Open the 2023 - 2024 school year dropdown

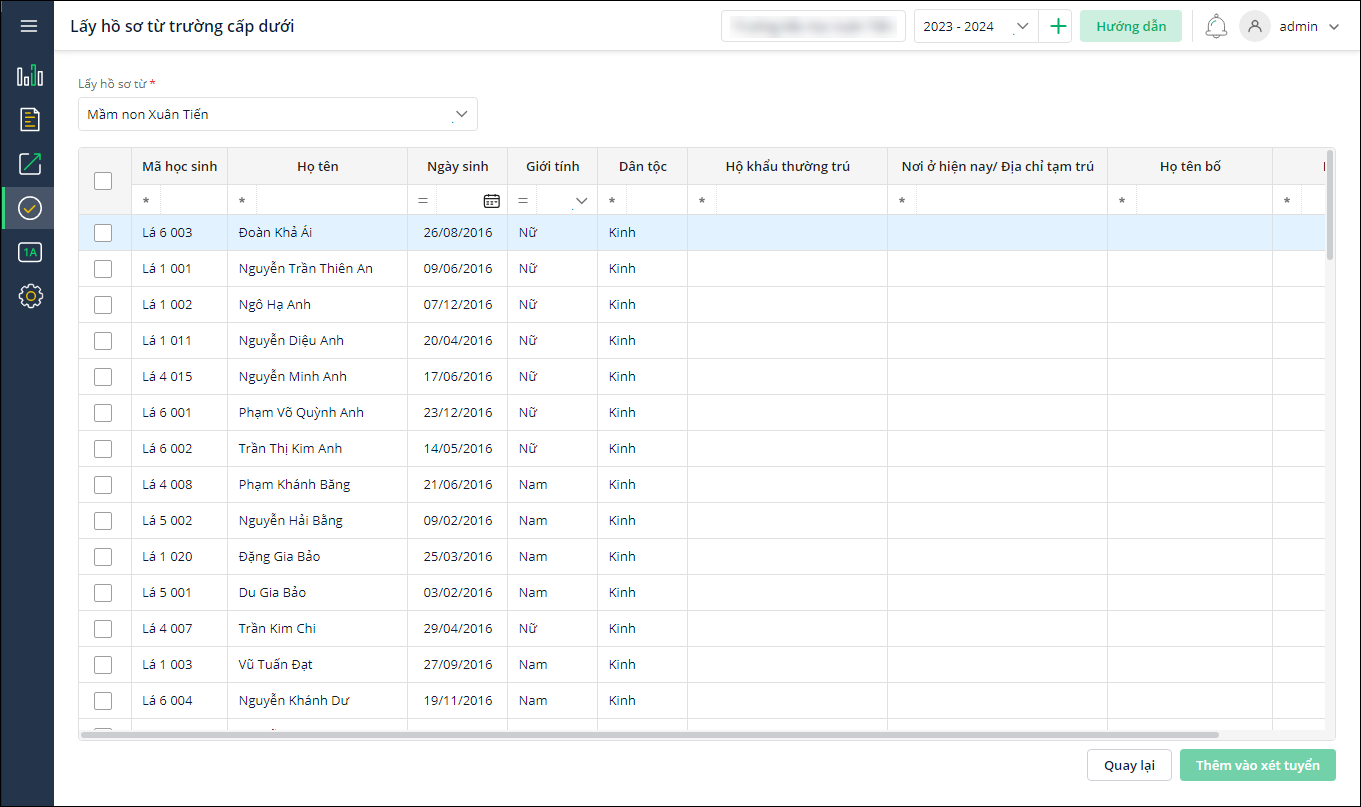(1021, 27)
